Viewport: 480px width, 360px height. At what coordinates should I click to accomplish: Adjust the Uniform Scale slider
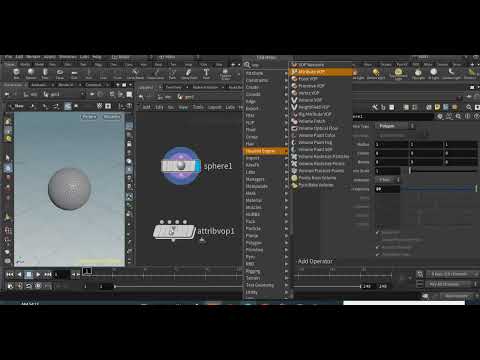point(443,171)
